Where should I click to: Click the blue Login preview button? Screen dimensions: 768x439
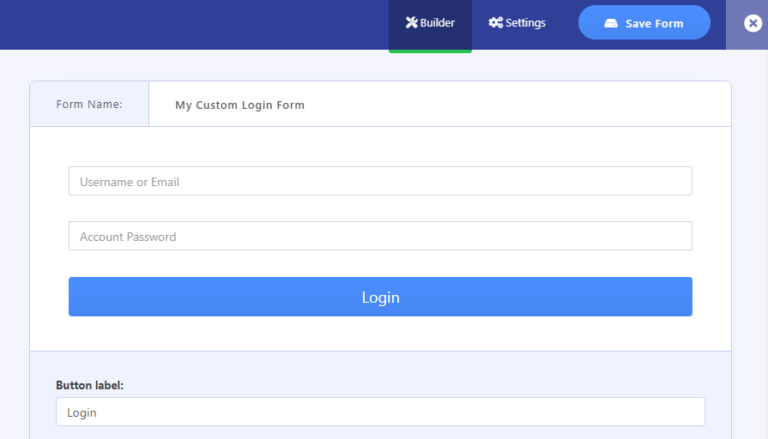tap(380, 297)
